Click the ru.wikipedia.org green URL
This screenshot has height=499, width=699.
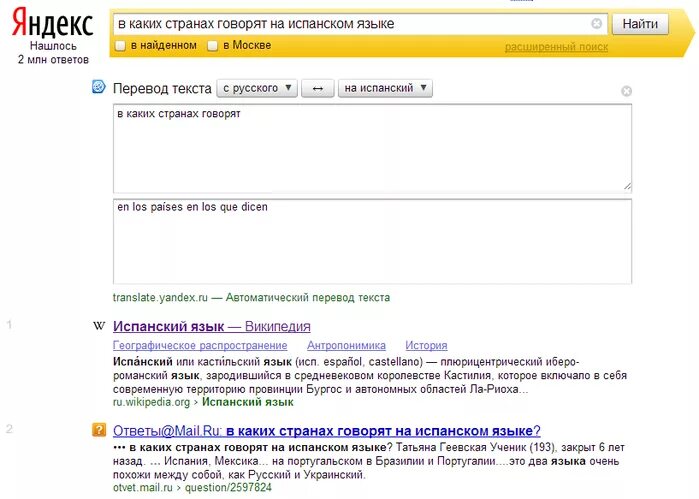coord(151,402)
